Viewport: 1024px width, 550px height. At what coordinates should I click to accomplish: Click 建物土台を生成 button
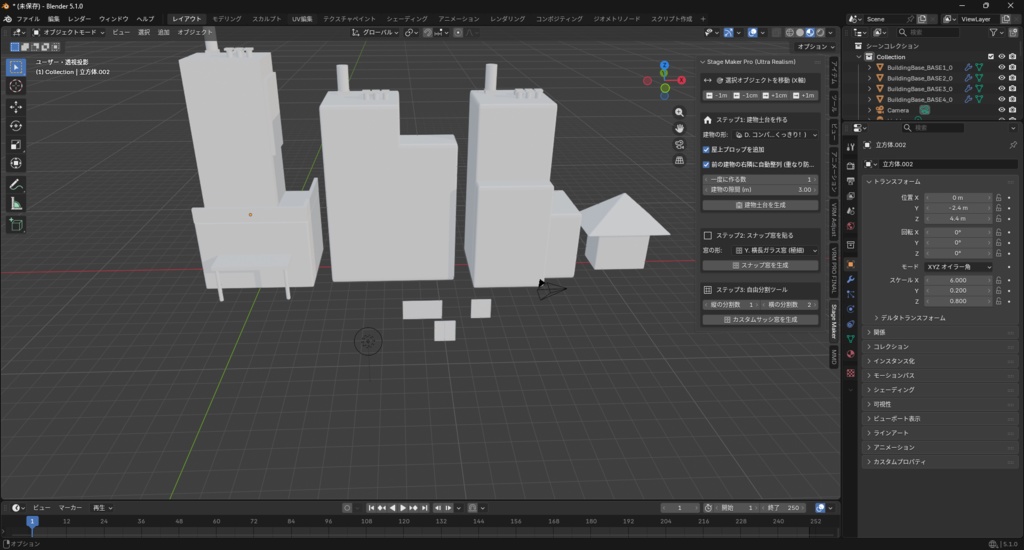pos(760,205)
